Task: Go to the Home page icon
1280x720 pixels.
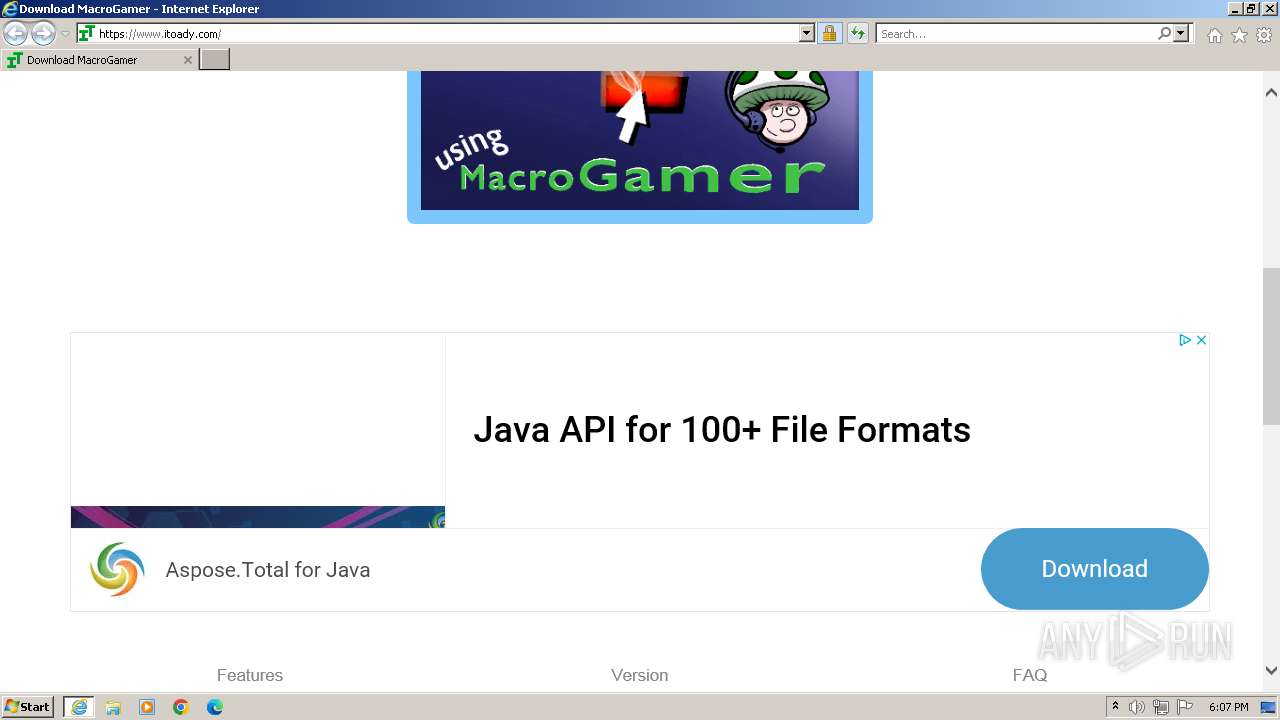Action: 1214,35
